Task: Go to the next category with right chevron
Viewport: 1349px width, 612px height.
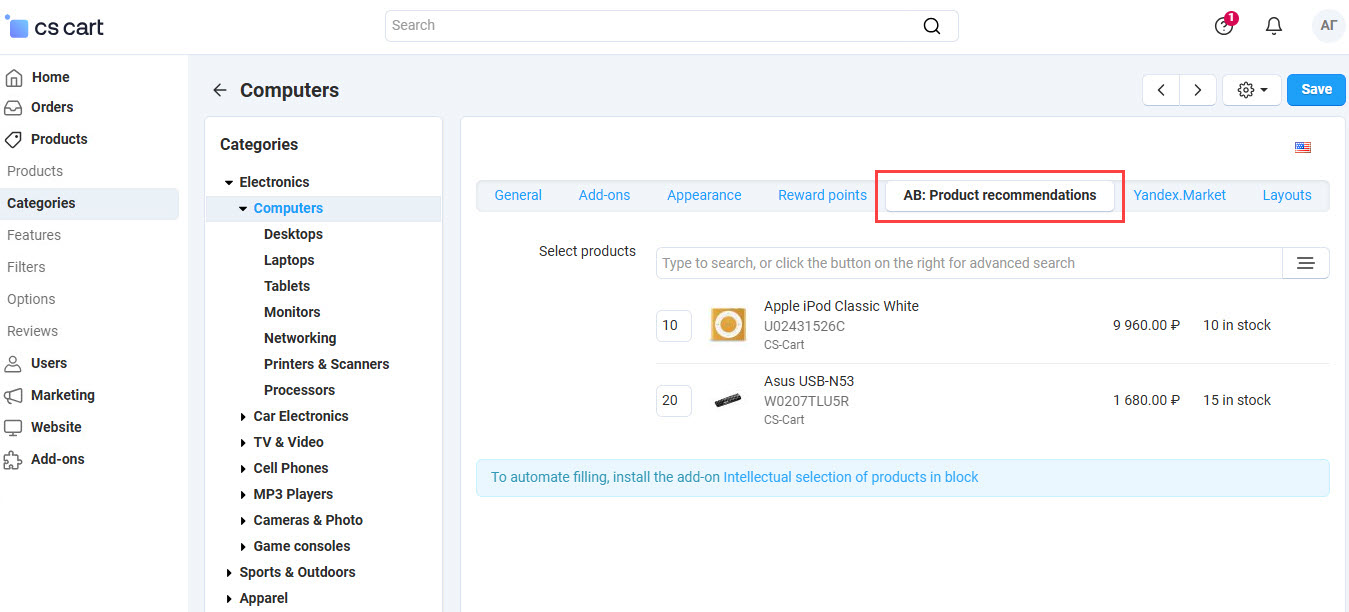Action: [1198, 90]
